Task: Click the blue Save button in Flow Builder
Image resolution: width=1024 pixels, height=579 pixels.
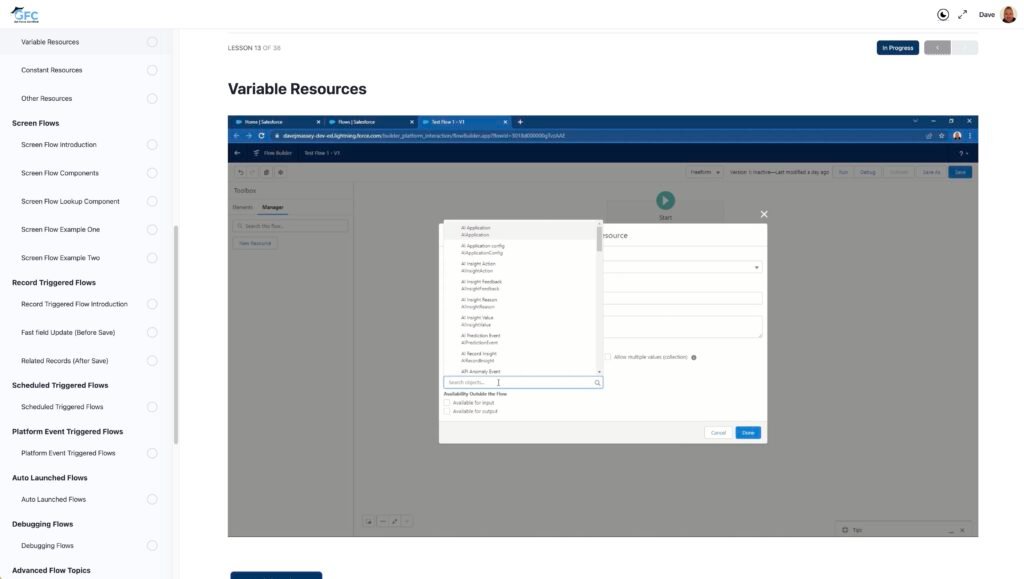Action: pos(960,172)
